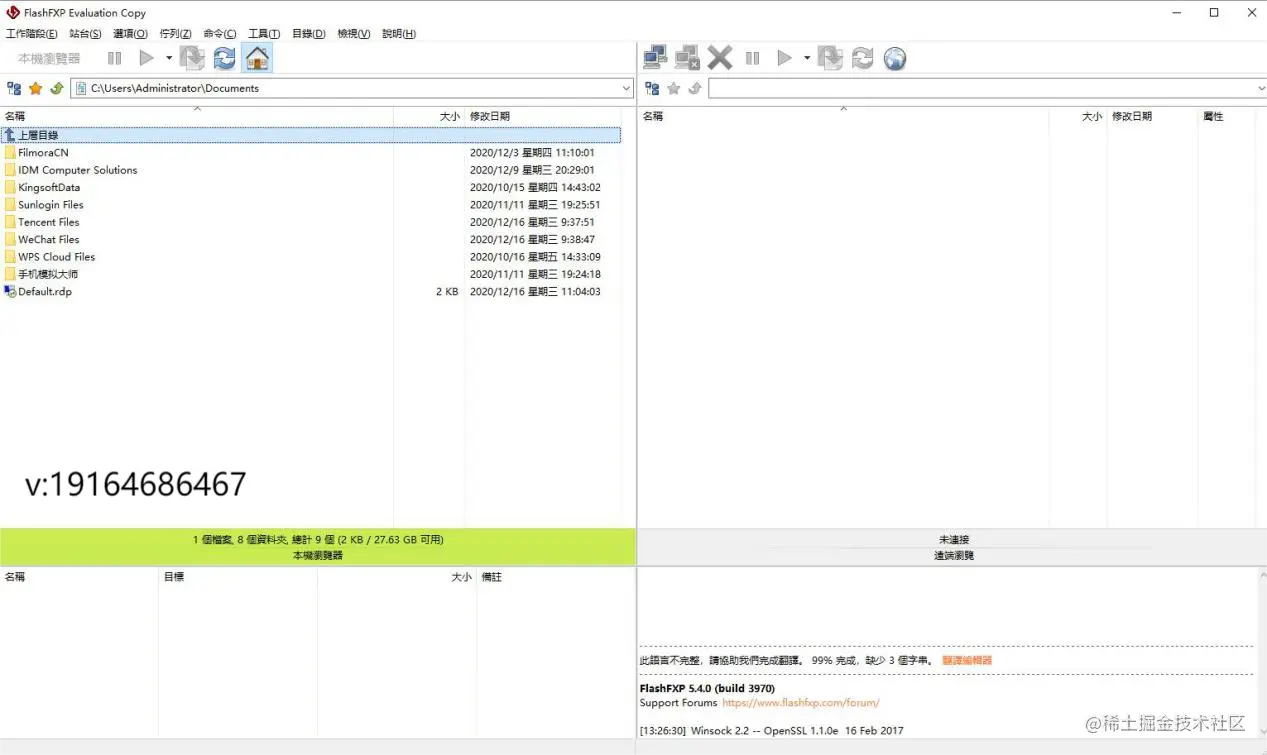Open the 命令(C) menu
The width and height of the screenshot is (1267, 755).
pyautogui.click(x=220, y=33)
